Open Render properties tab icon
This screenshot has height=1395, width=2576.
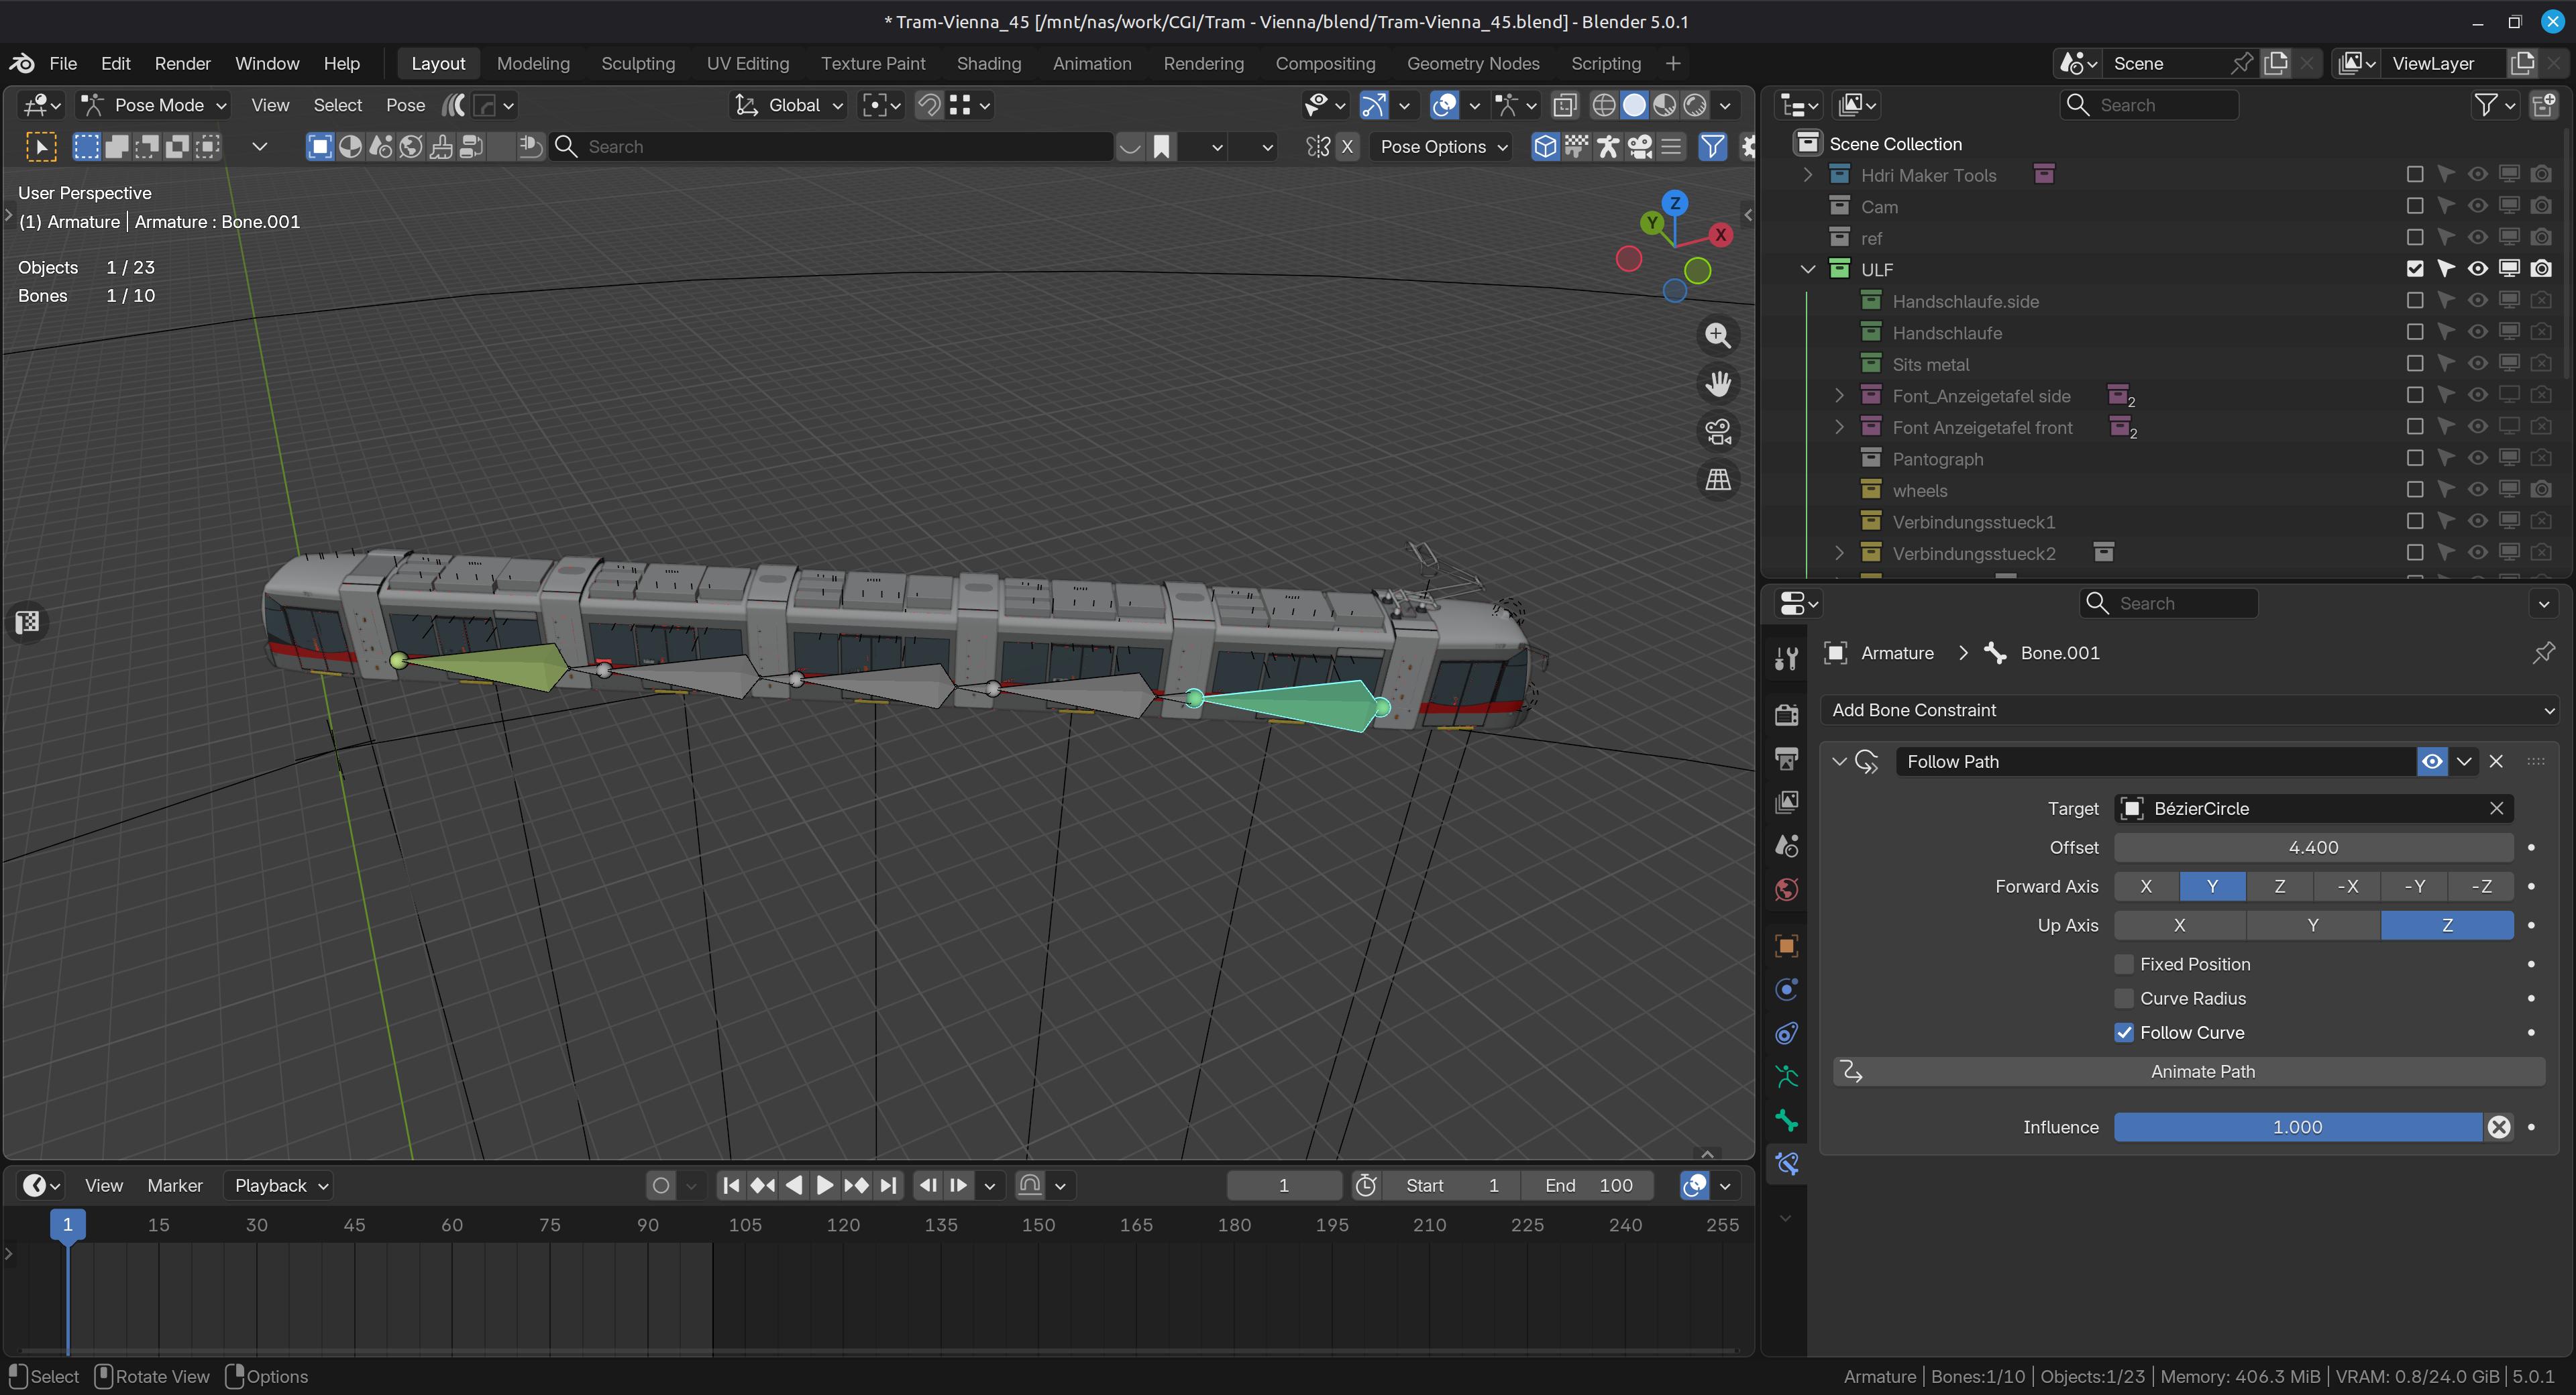coord(1786,714)
